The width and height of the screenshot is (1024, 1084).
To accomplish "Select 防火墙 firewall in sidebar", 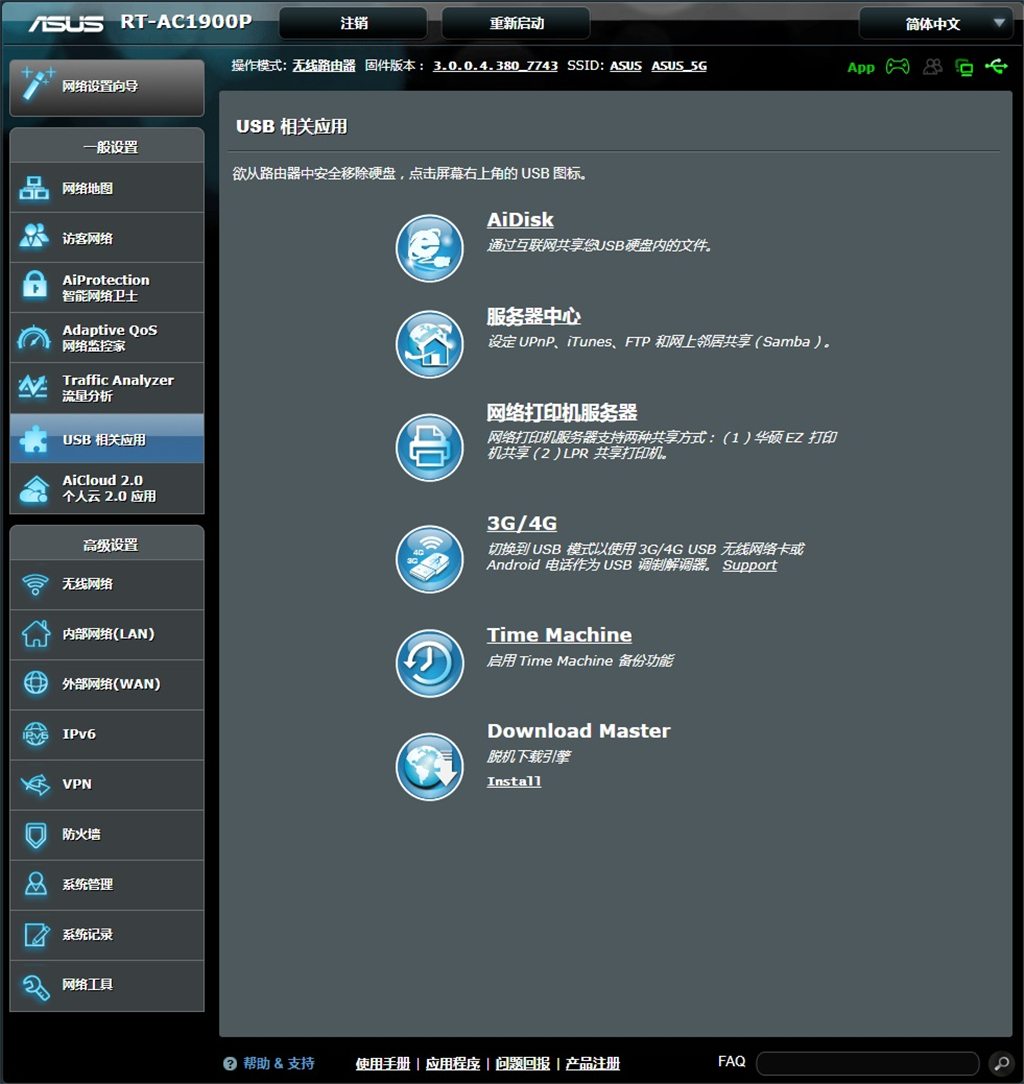I will 107,834.
